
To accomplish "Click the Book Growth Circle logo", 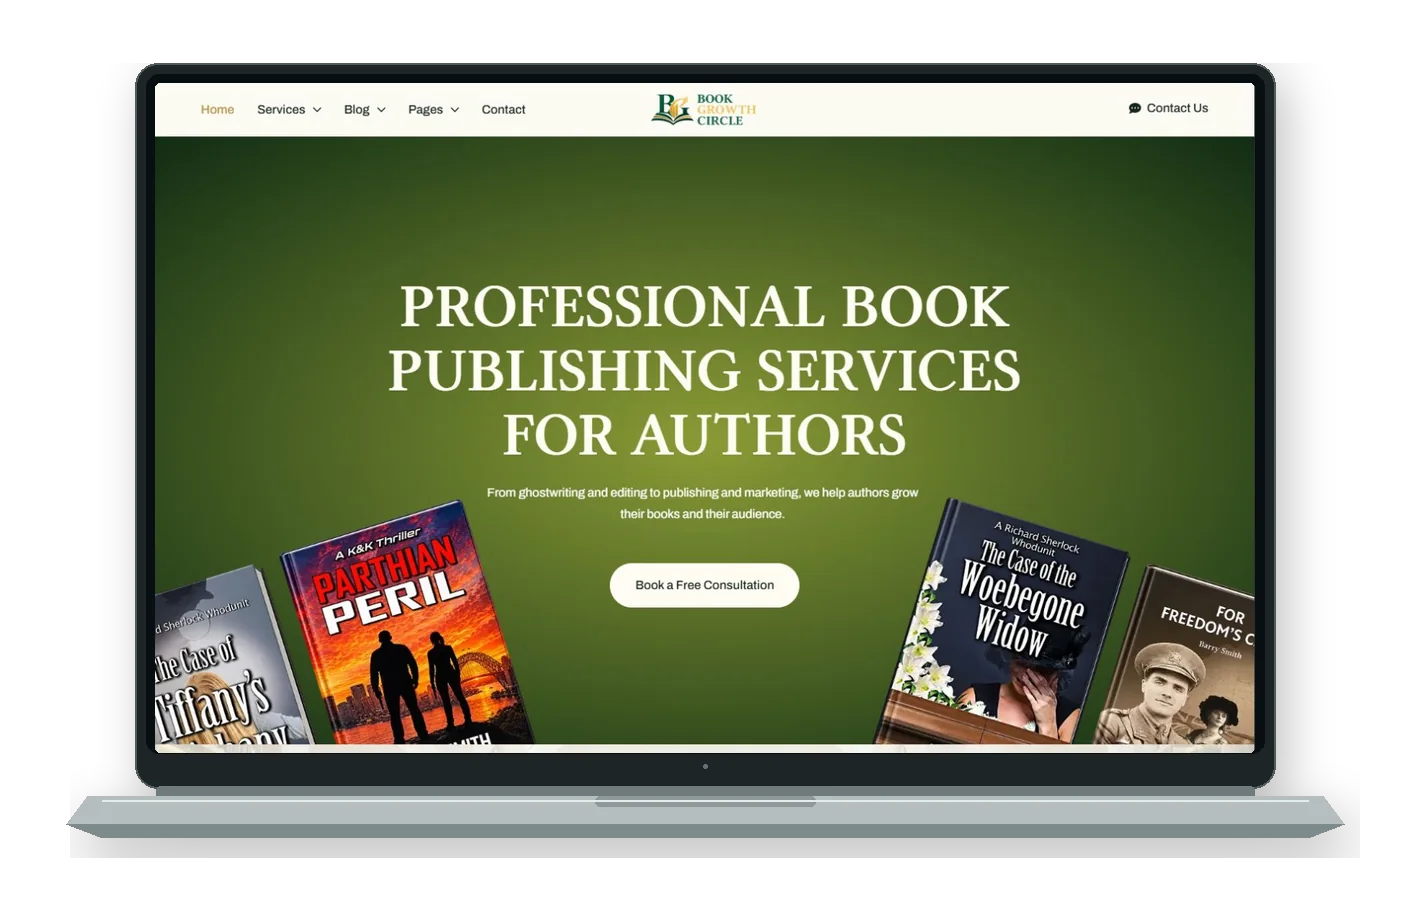I will pos(704,109).
